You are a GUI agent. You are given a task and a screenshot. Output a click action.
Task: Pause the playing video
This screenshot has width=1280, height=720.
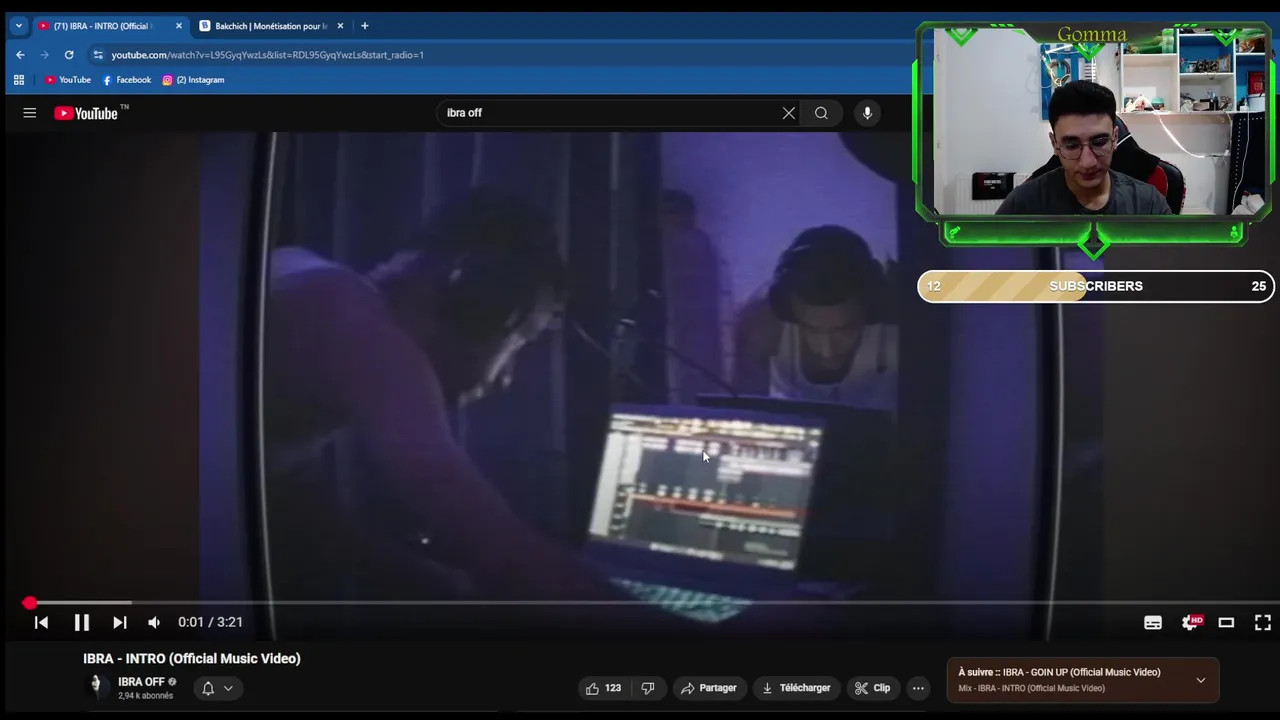[x=82, y=622]
